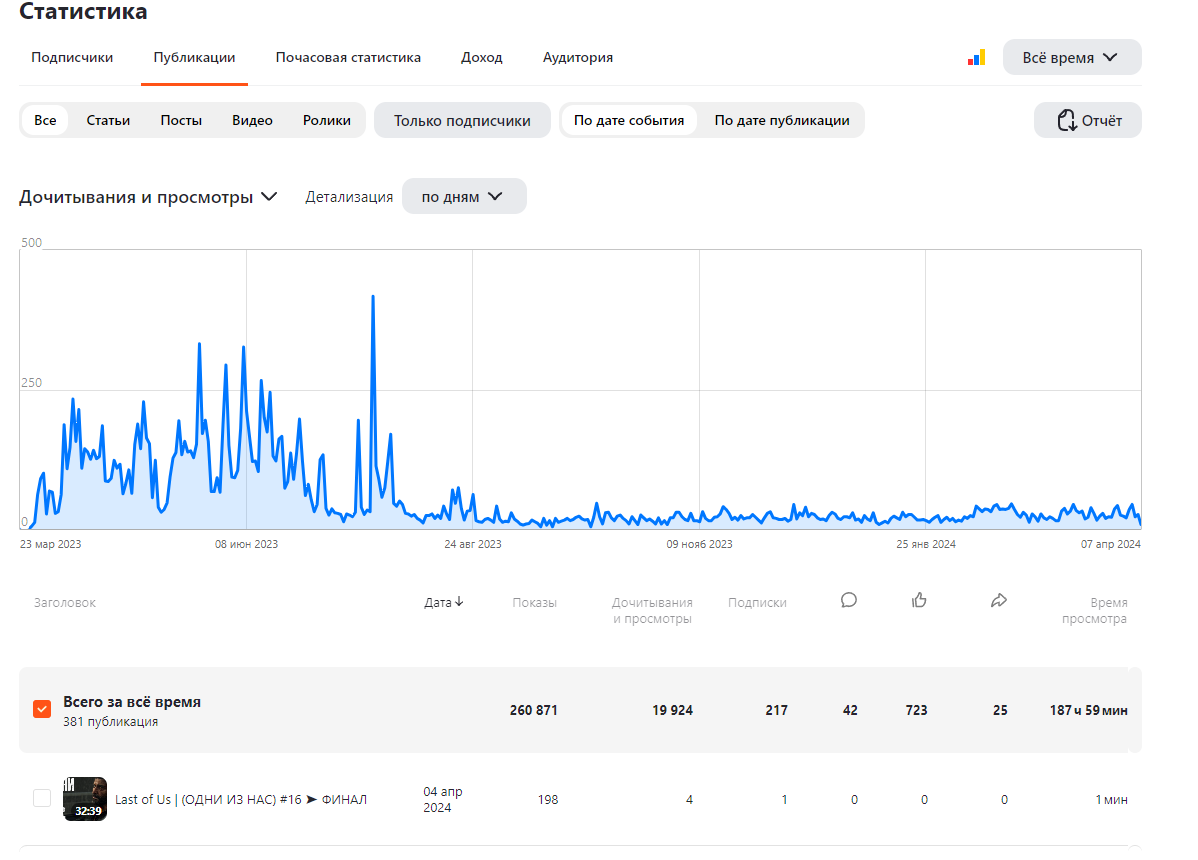This screenshot has height=860, width=1198.
Task: Click the Last of Us video thumbnail
Action: 85,799
